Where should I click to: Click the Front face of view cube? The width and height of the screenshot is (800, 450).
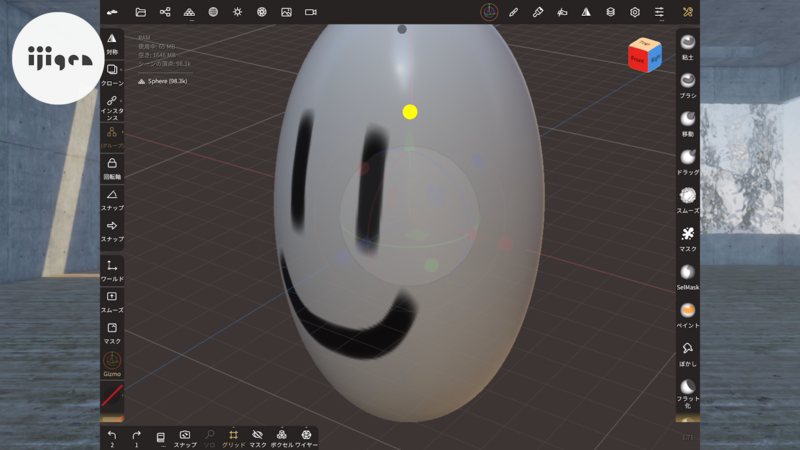pos(637,60)
